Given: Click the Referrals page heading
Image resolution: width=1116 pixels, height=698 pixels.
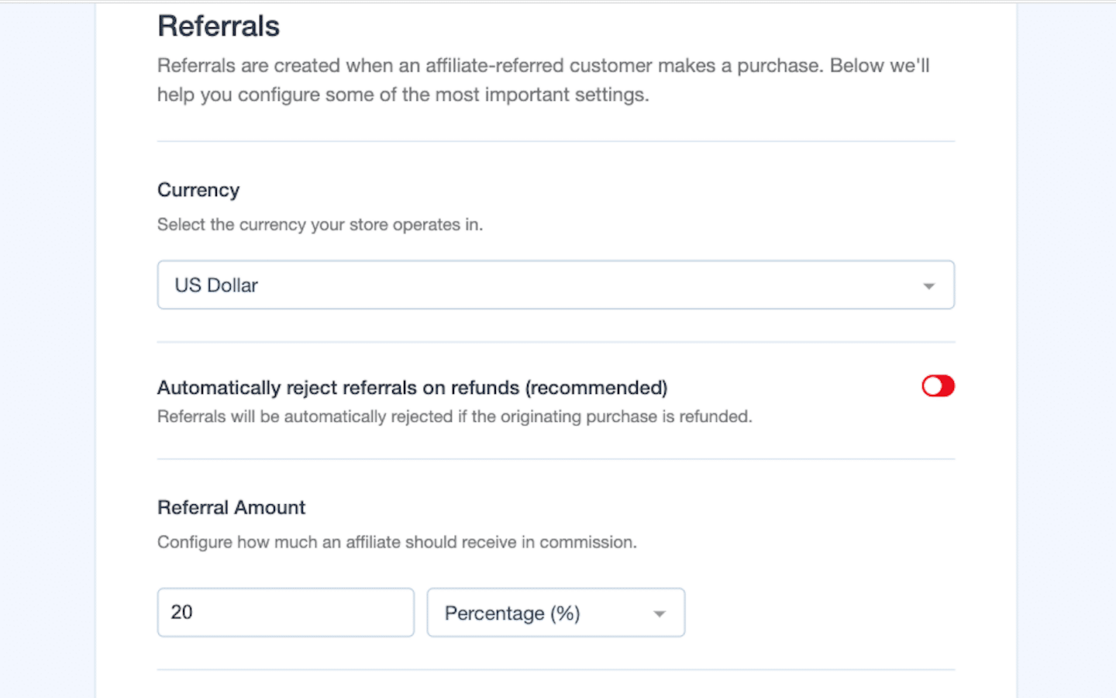Looking at the screenshot, I should pyautogui.click(x=218, y=25).
